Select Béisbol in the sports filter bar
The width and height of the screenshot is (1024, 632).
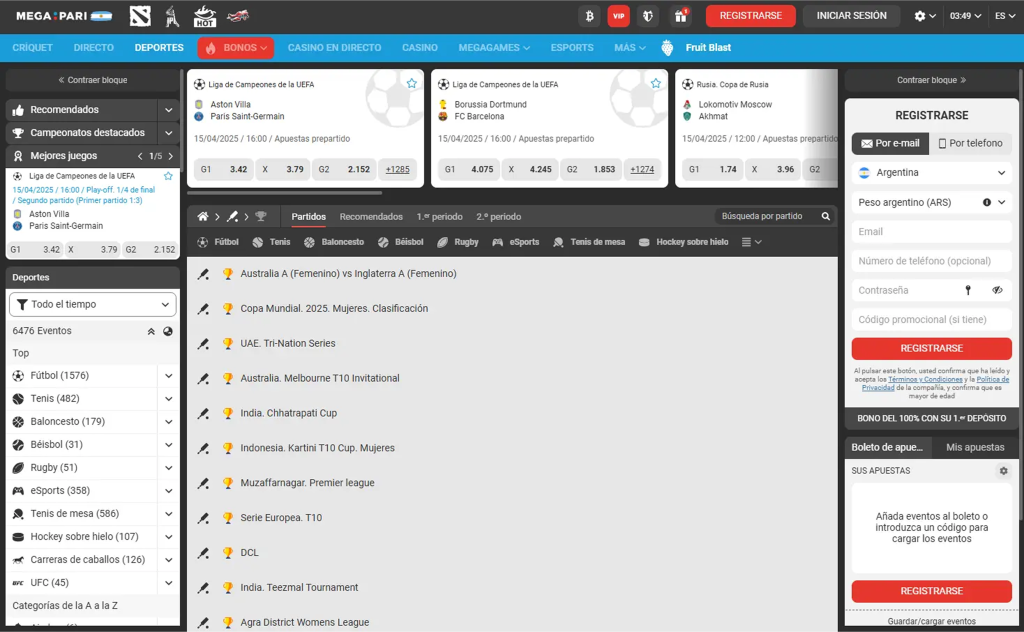coord(400,242)
